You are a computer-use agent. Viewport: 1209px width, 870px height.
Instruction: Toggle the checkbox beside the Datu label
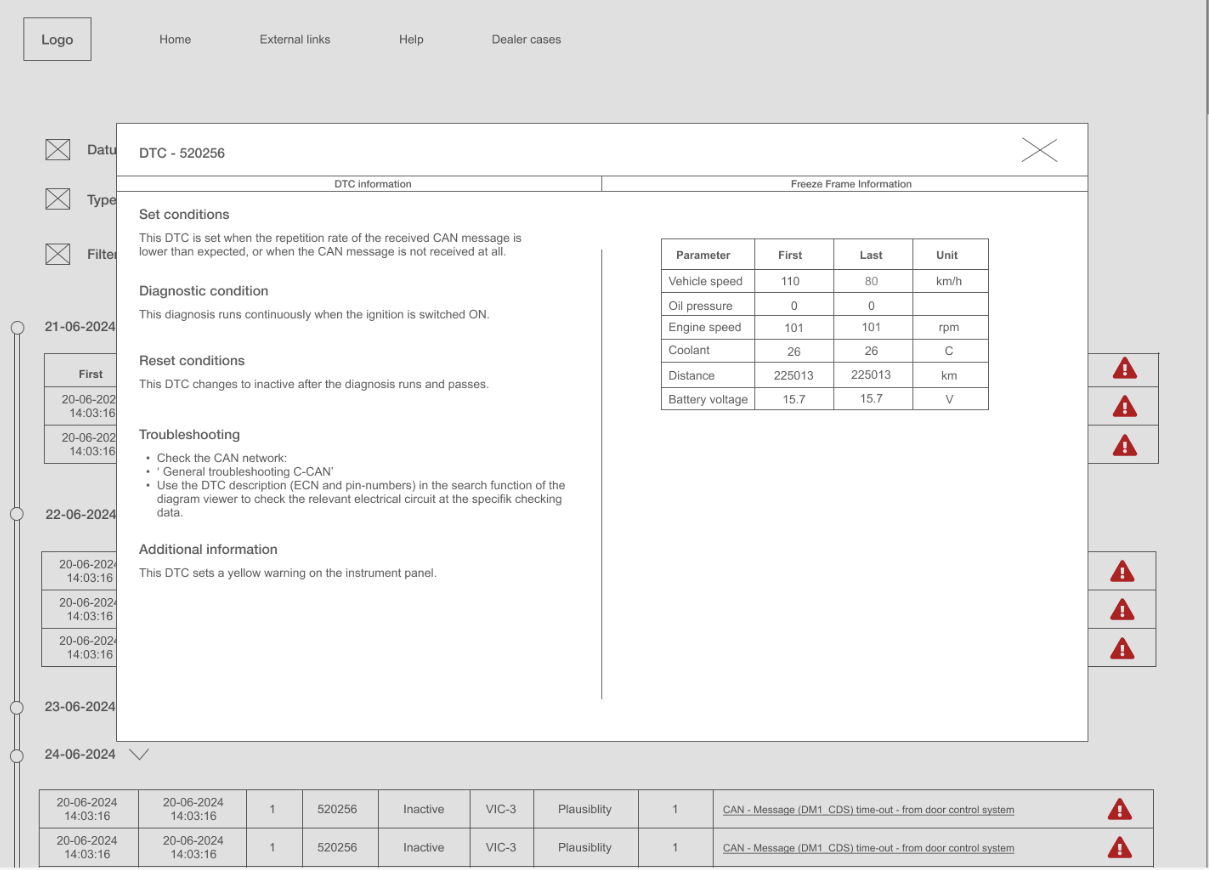(58, 150)
